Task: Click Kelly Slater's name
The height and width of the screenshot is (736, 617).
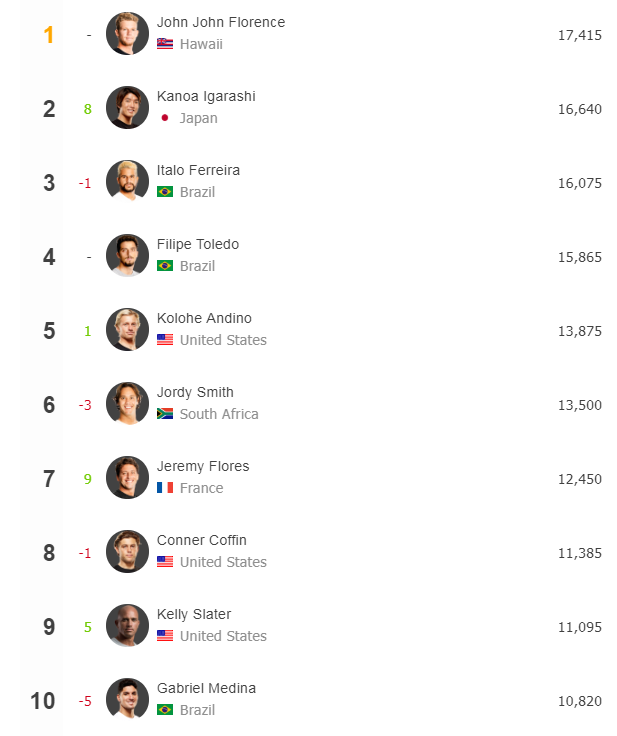Action: pos(194,614)
